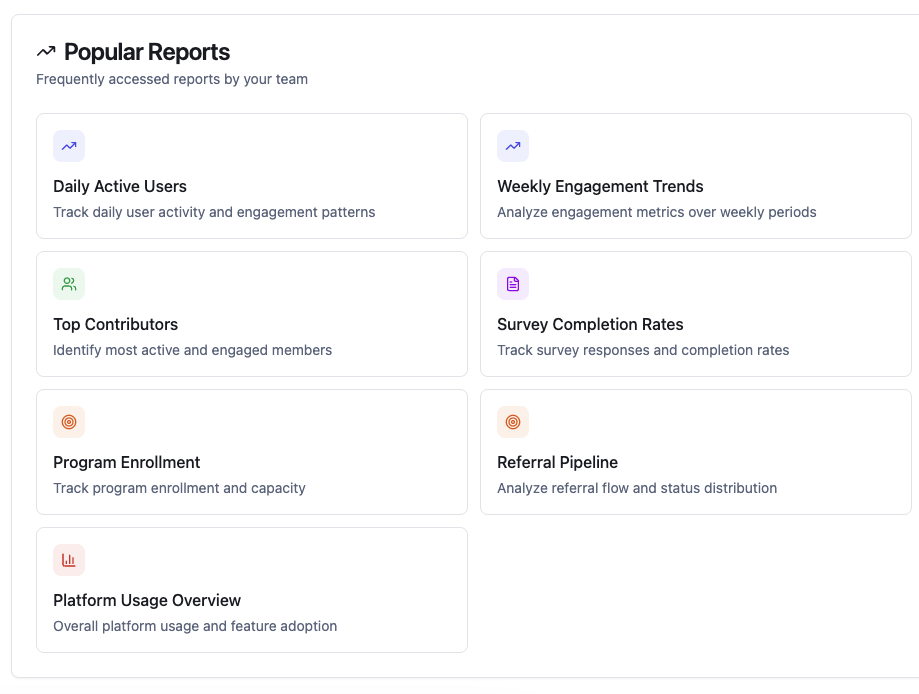Click the Referral Pipeline target icon
The image size is (919, 694).
[x=513, y=422]
